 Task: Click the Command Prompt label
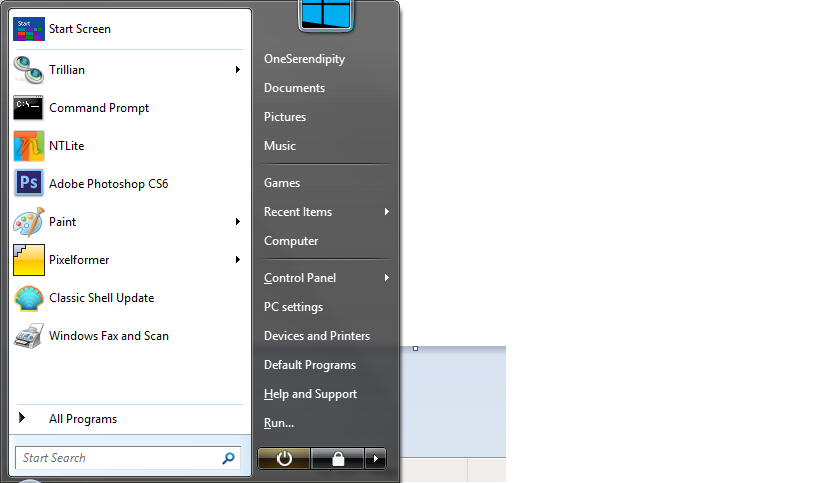pos(99,108)
